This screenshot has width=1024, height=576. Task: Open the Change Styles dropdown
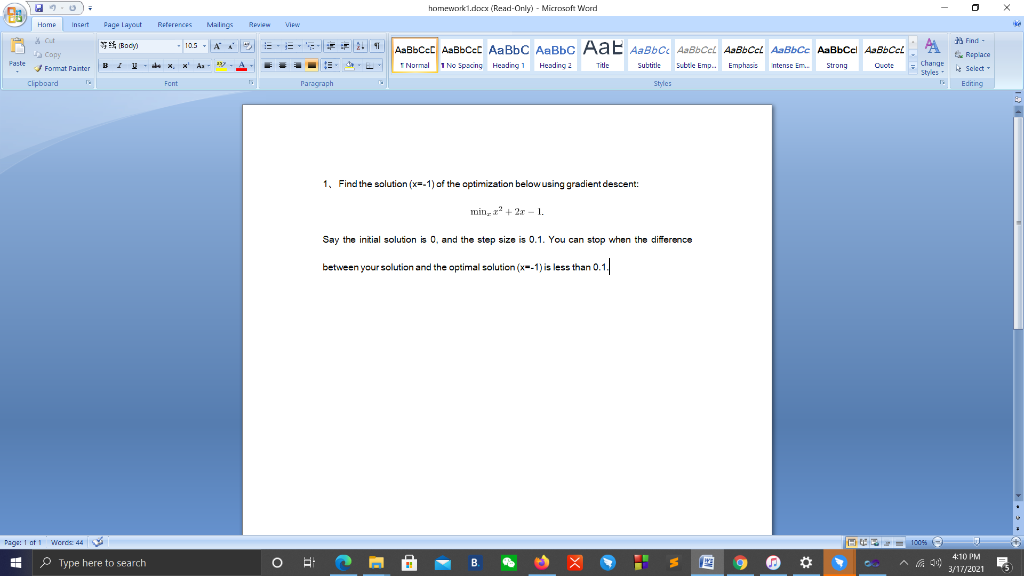point(931,58)
